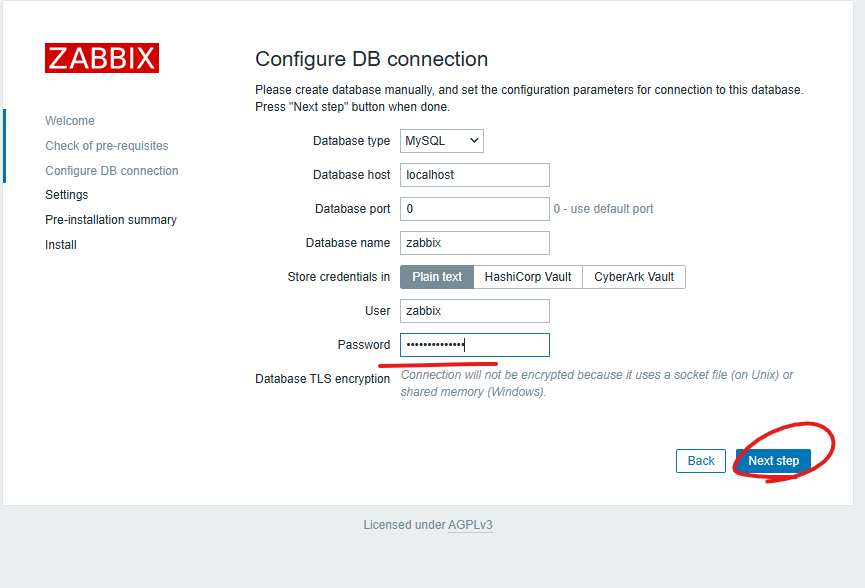Select HashiCorp Vault credential storage

coord(528,277)
